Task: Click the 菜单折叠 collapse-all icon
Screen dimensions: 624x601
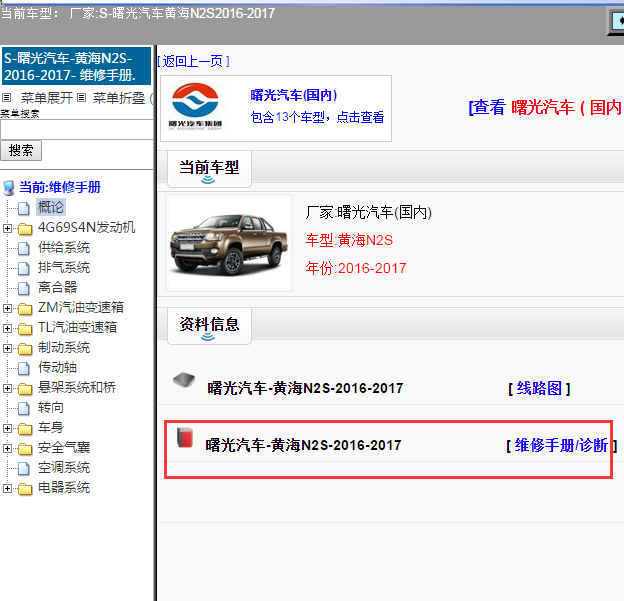Action: (x=81, y=98)
